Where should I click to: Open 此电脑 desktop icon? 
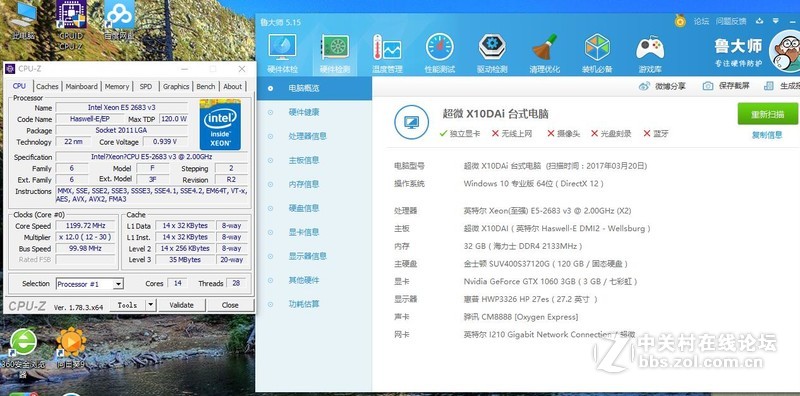coord(22,20)
